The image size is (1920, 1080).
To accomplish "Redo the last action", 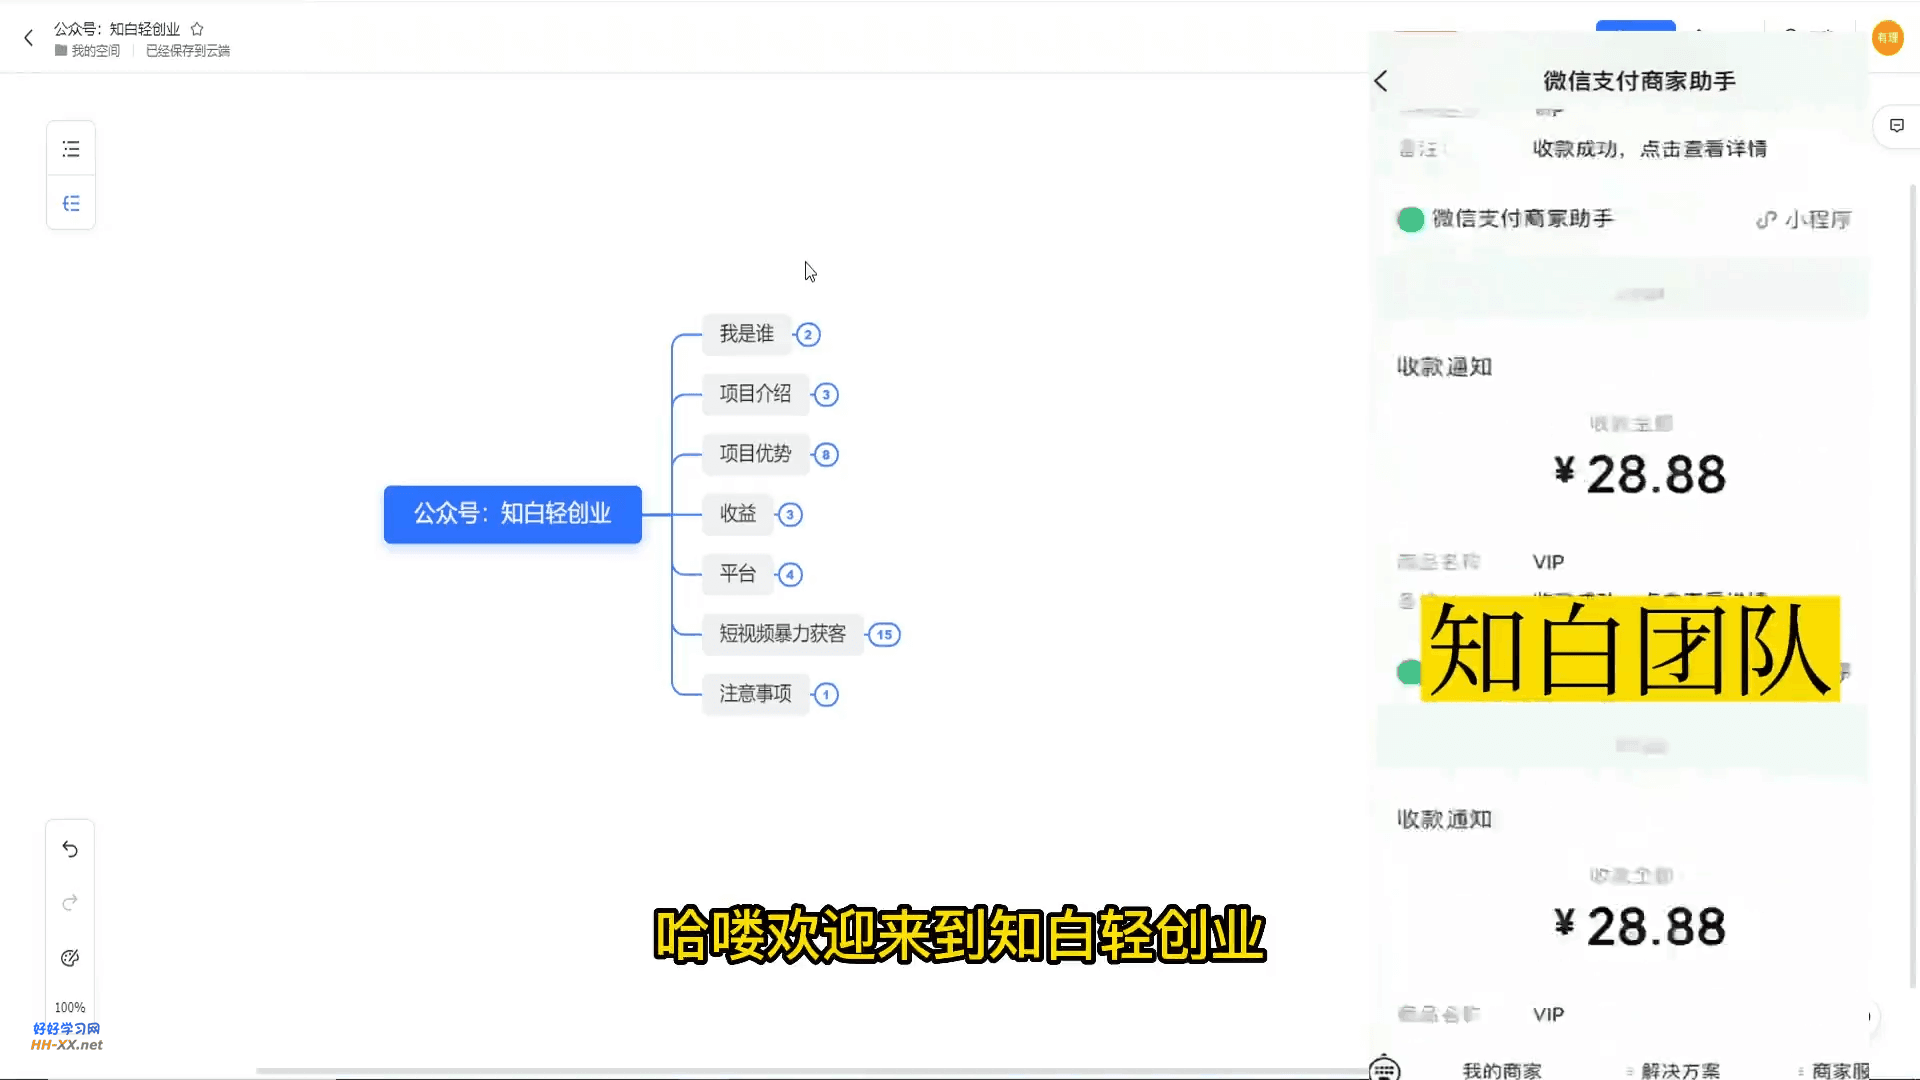I will click(70, 903).
